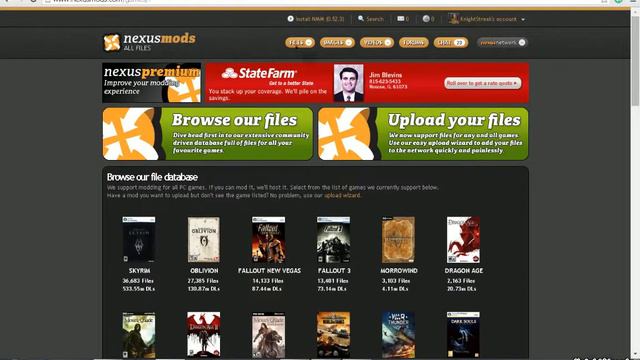Click the MORROWIND title text
Screen dimensions: 640x360
(399, 271)
